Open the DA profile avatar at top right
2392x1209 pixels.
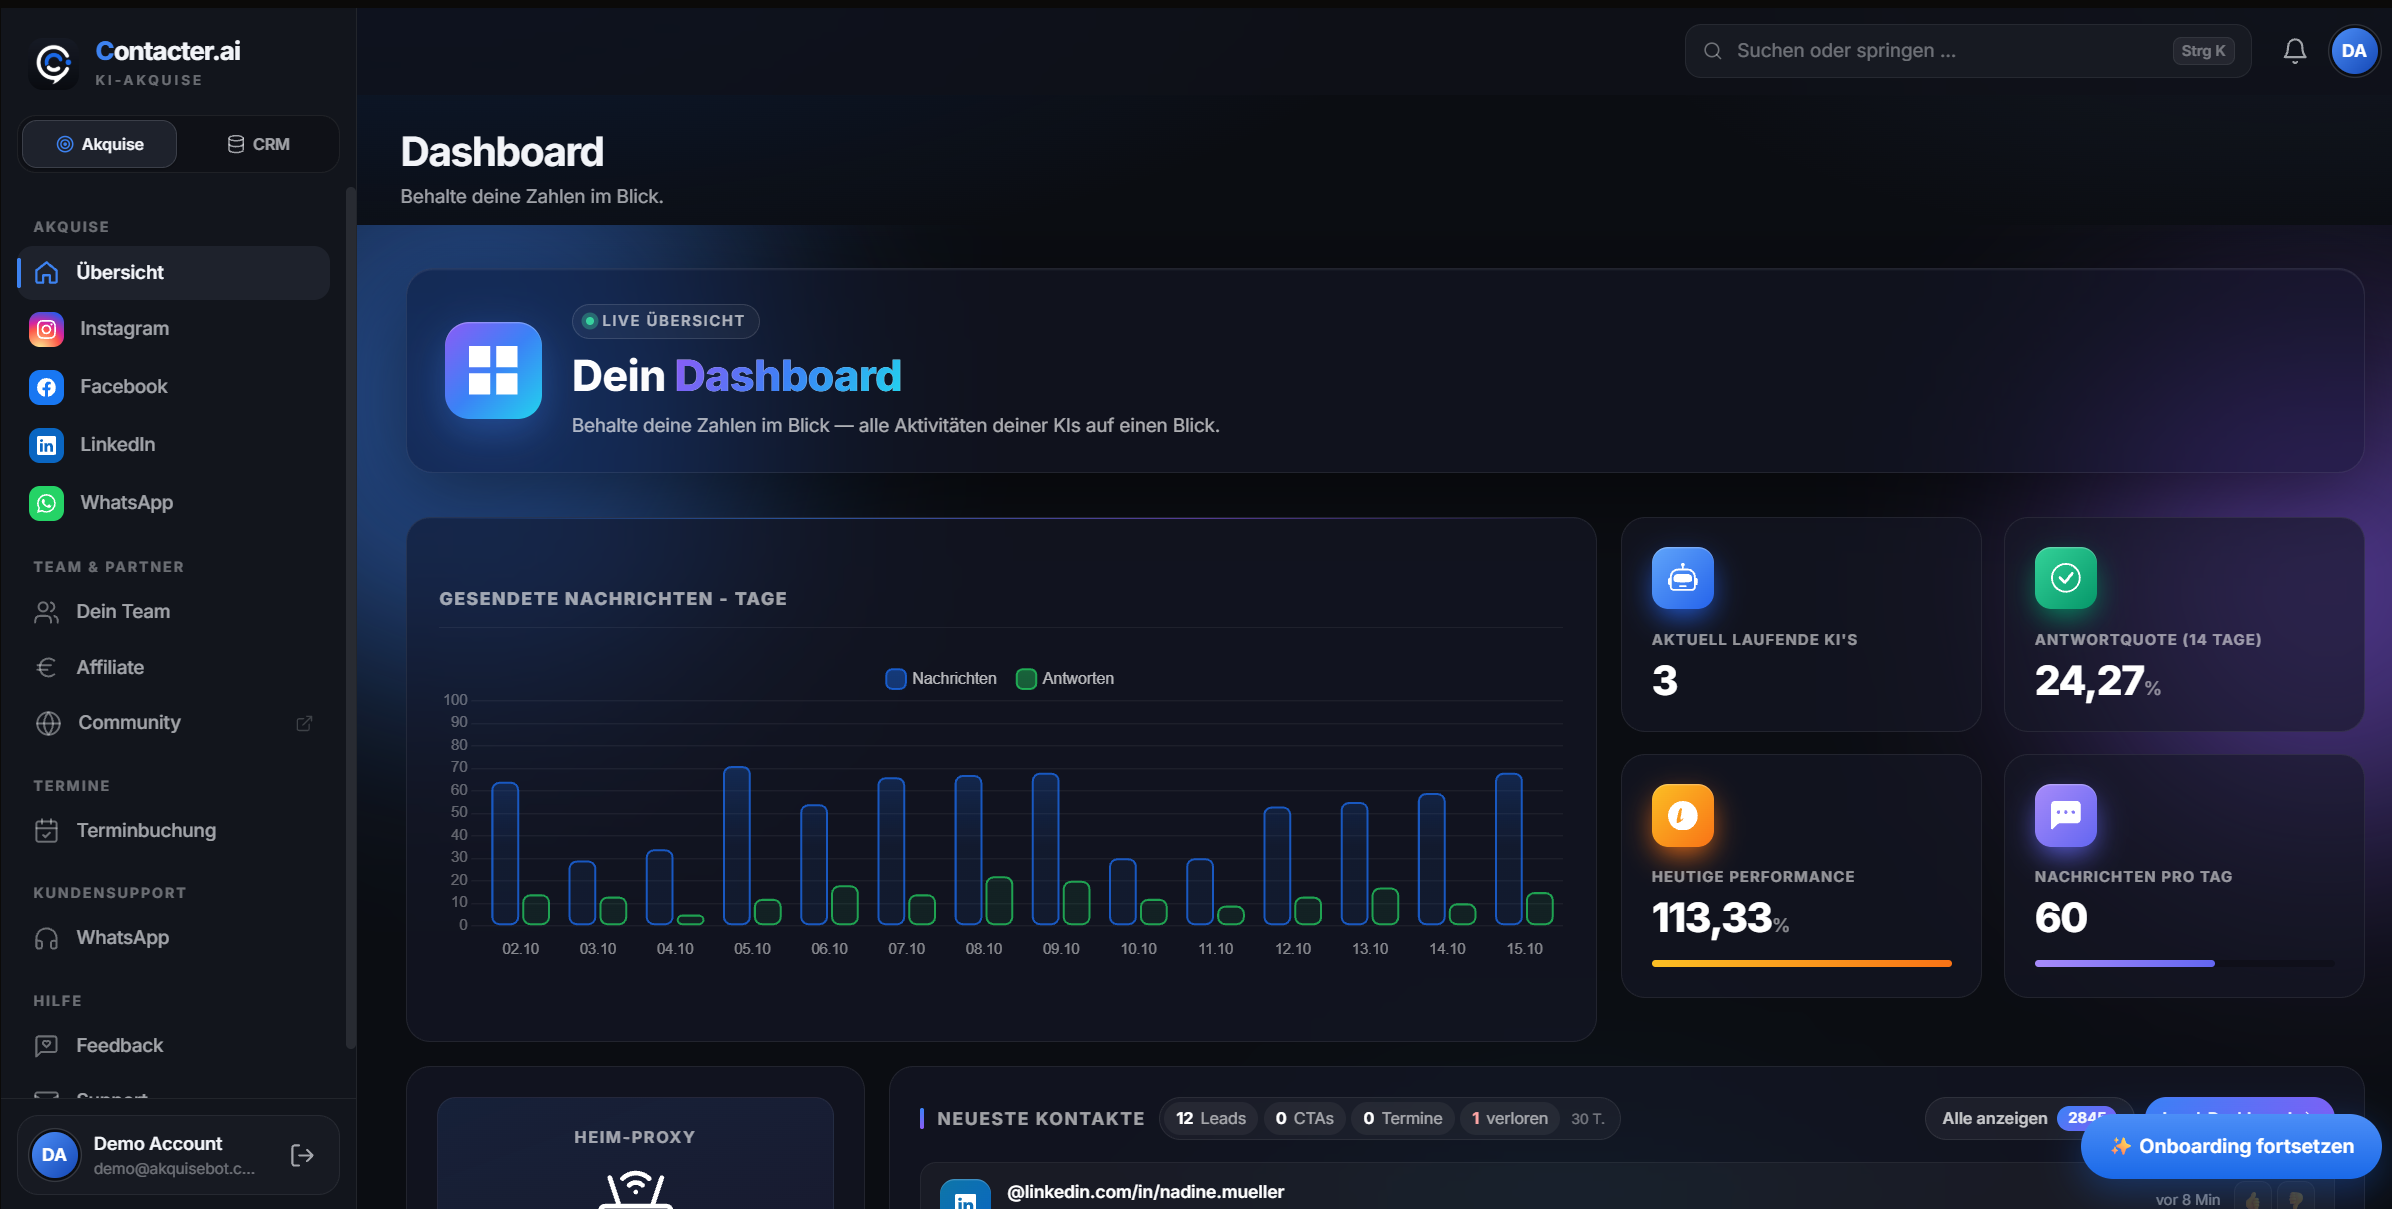(x=2354, y=51)
